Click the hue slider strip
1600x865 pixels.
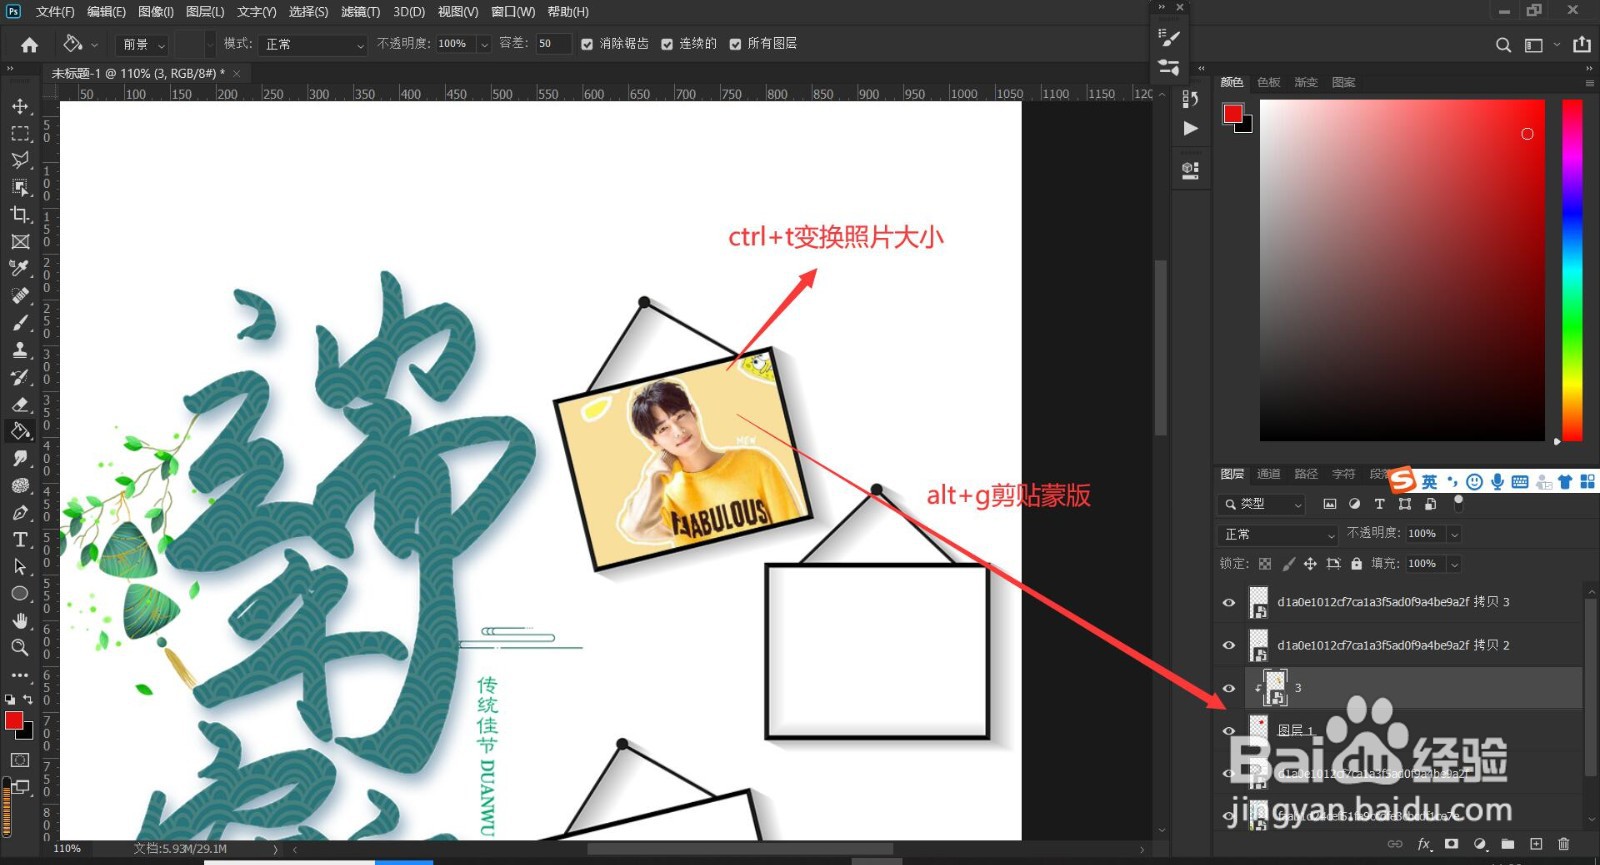[1572, 270]
